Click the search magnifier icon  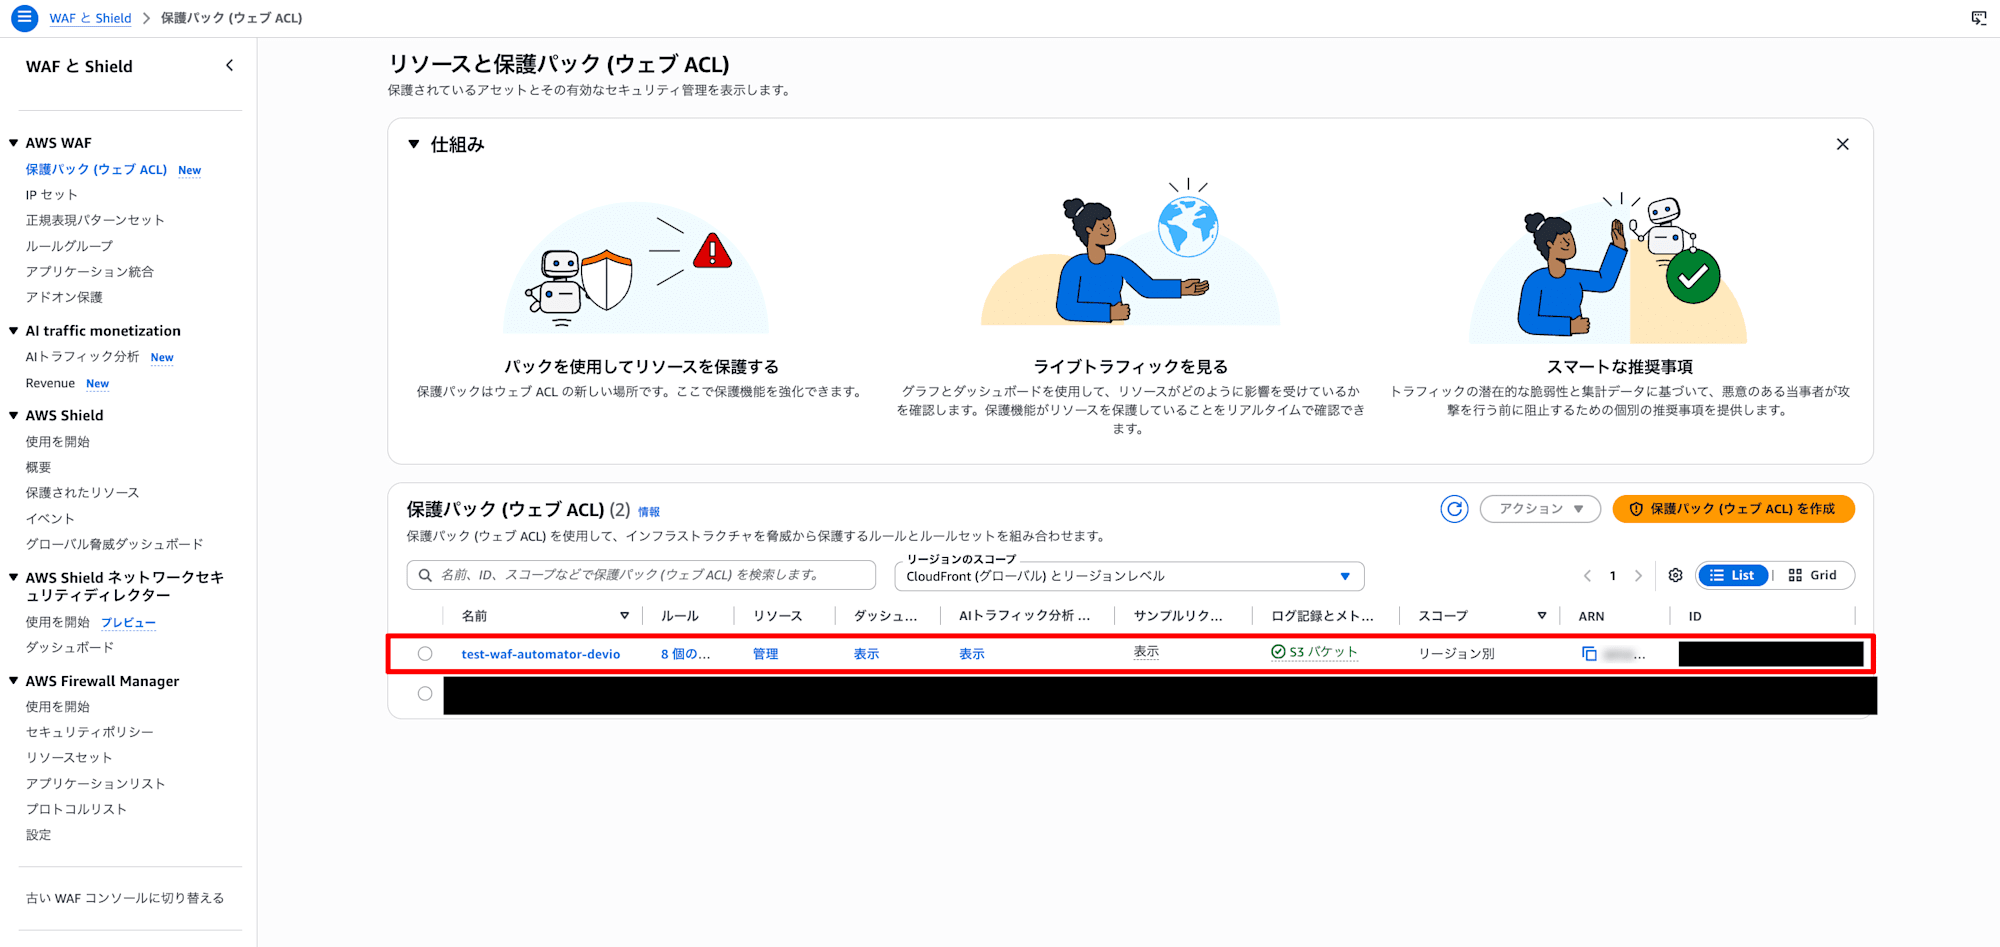click(425, 575)
